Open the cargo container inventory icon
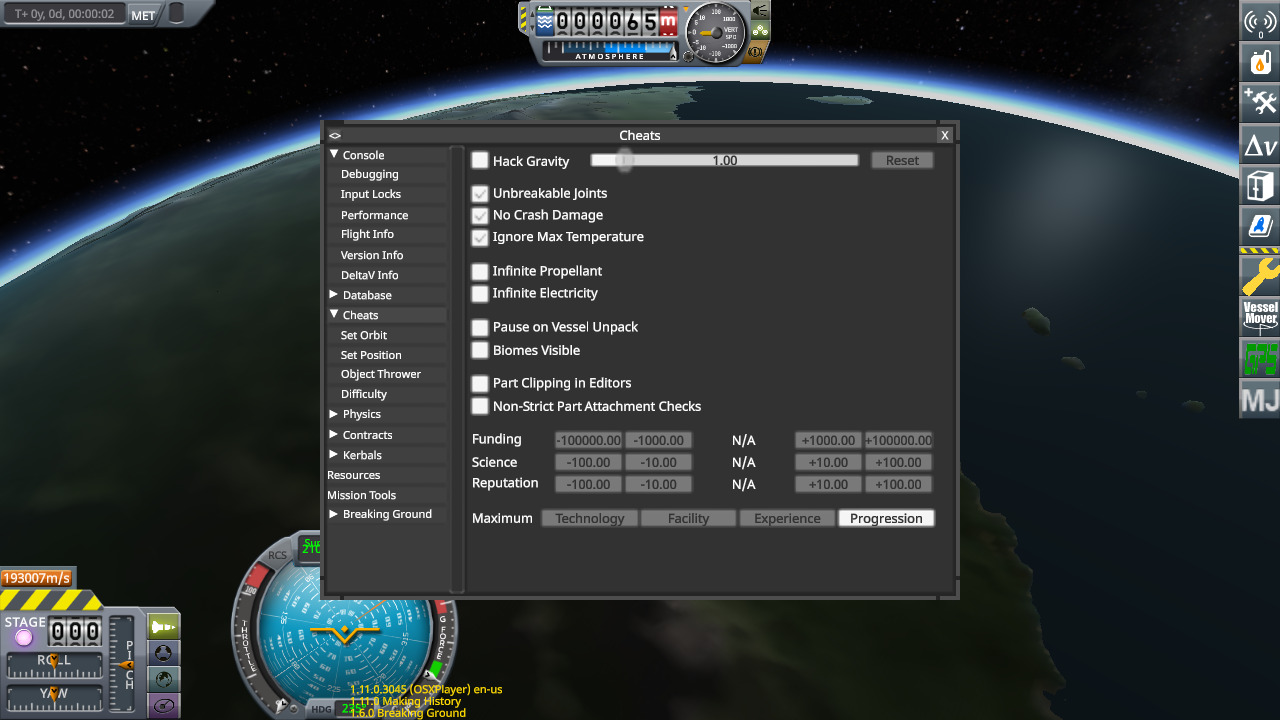Screen dimensions: 1280x720 pyautogui.click(x=1260, y=185)
